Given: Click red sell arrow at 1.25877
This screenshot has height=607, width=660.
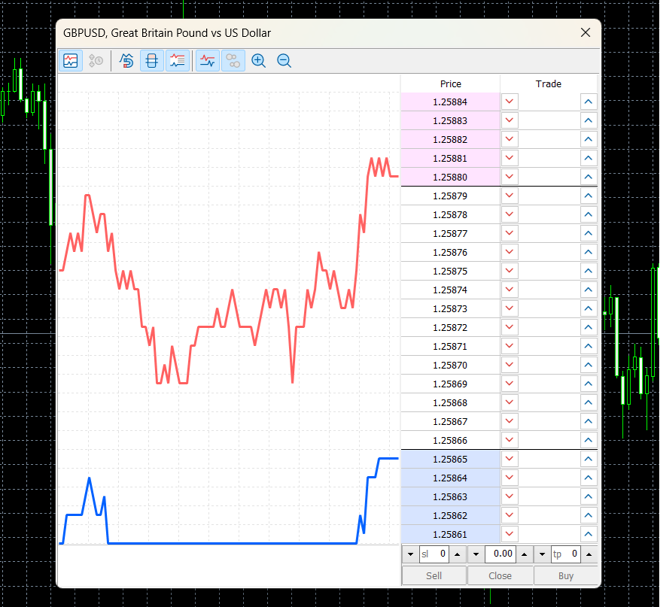Looking at the screenshot, I should pyautogui.click(x=509, y=233).
